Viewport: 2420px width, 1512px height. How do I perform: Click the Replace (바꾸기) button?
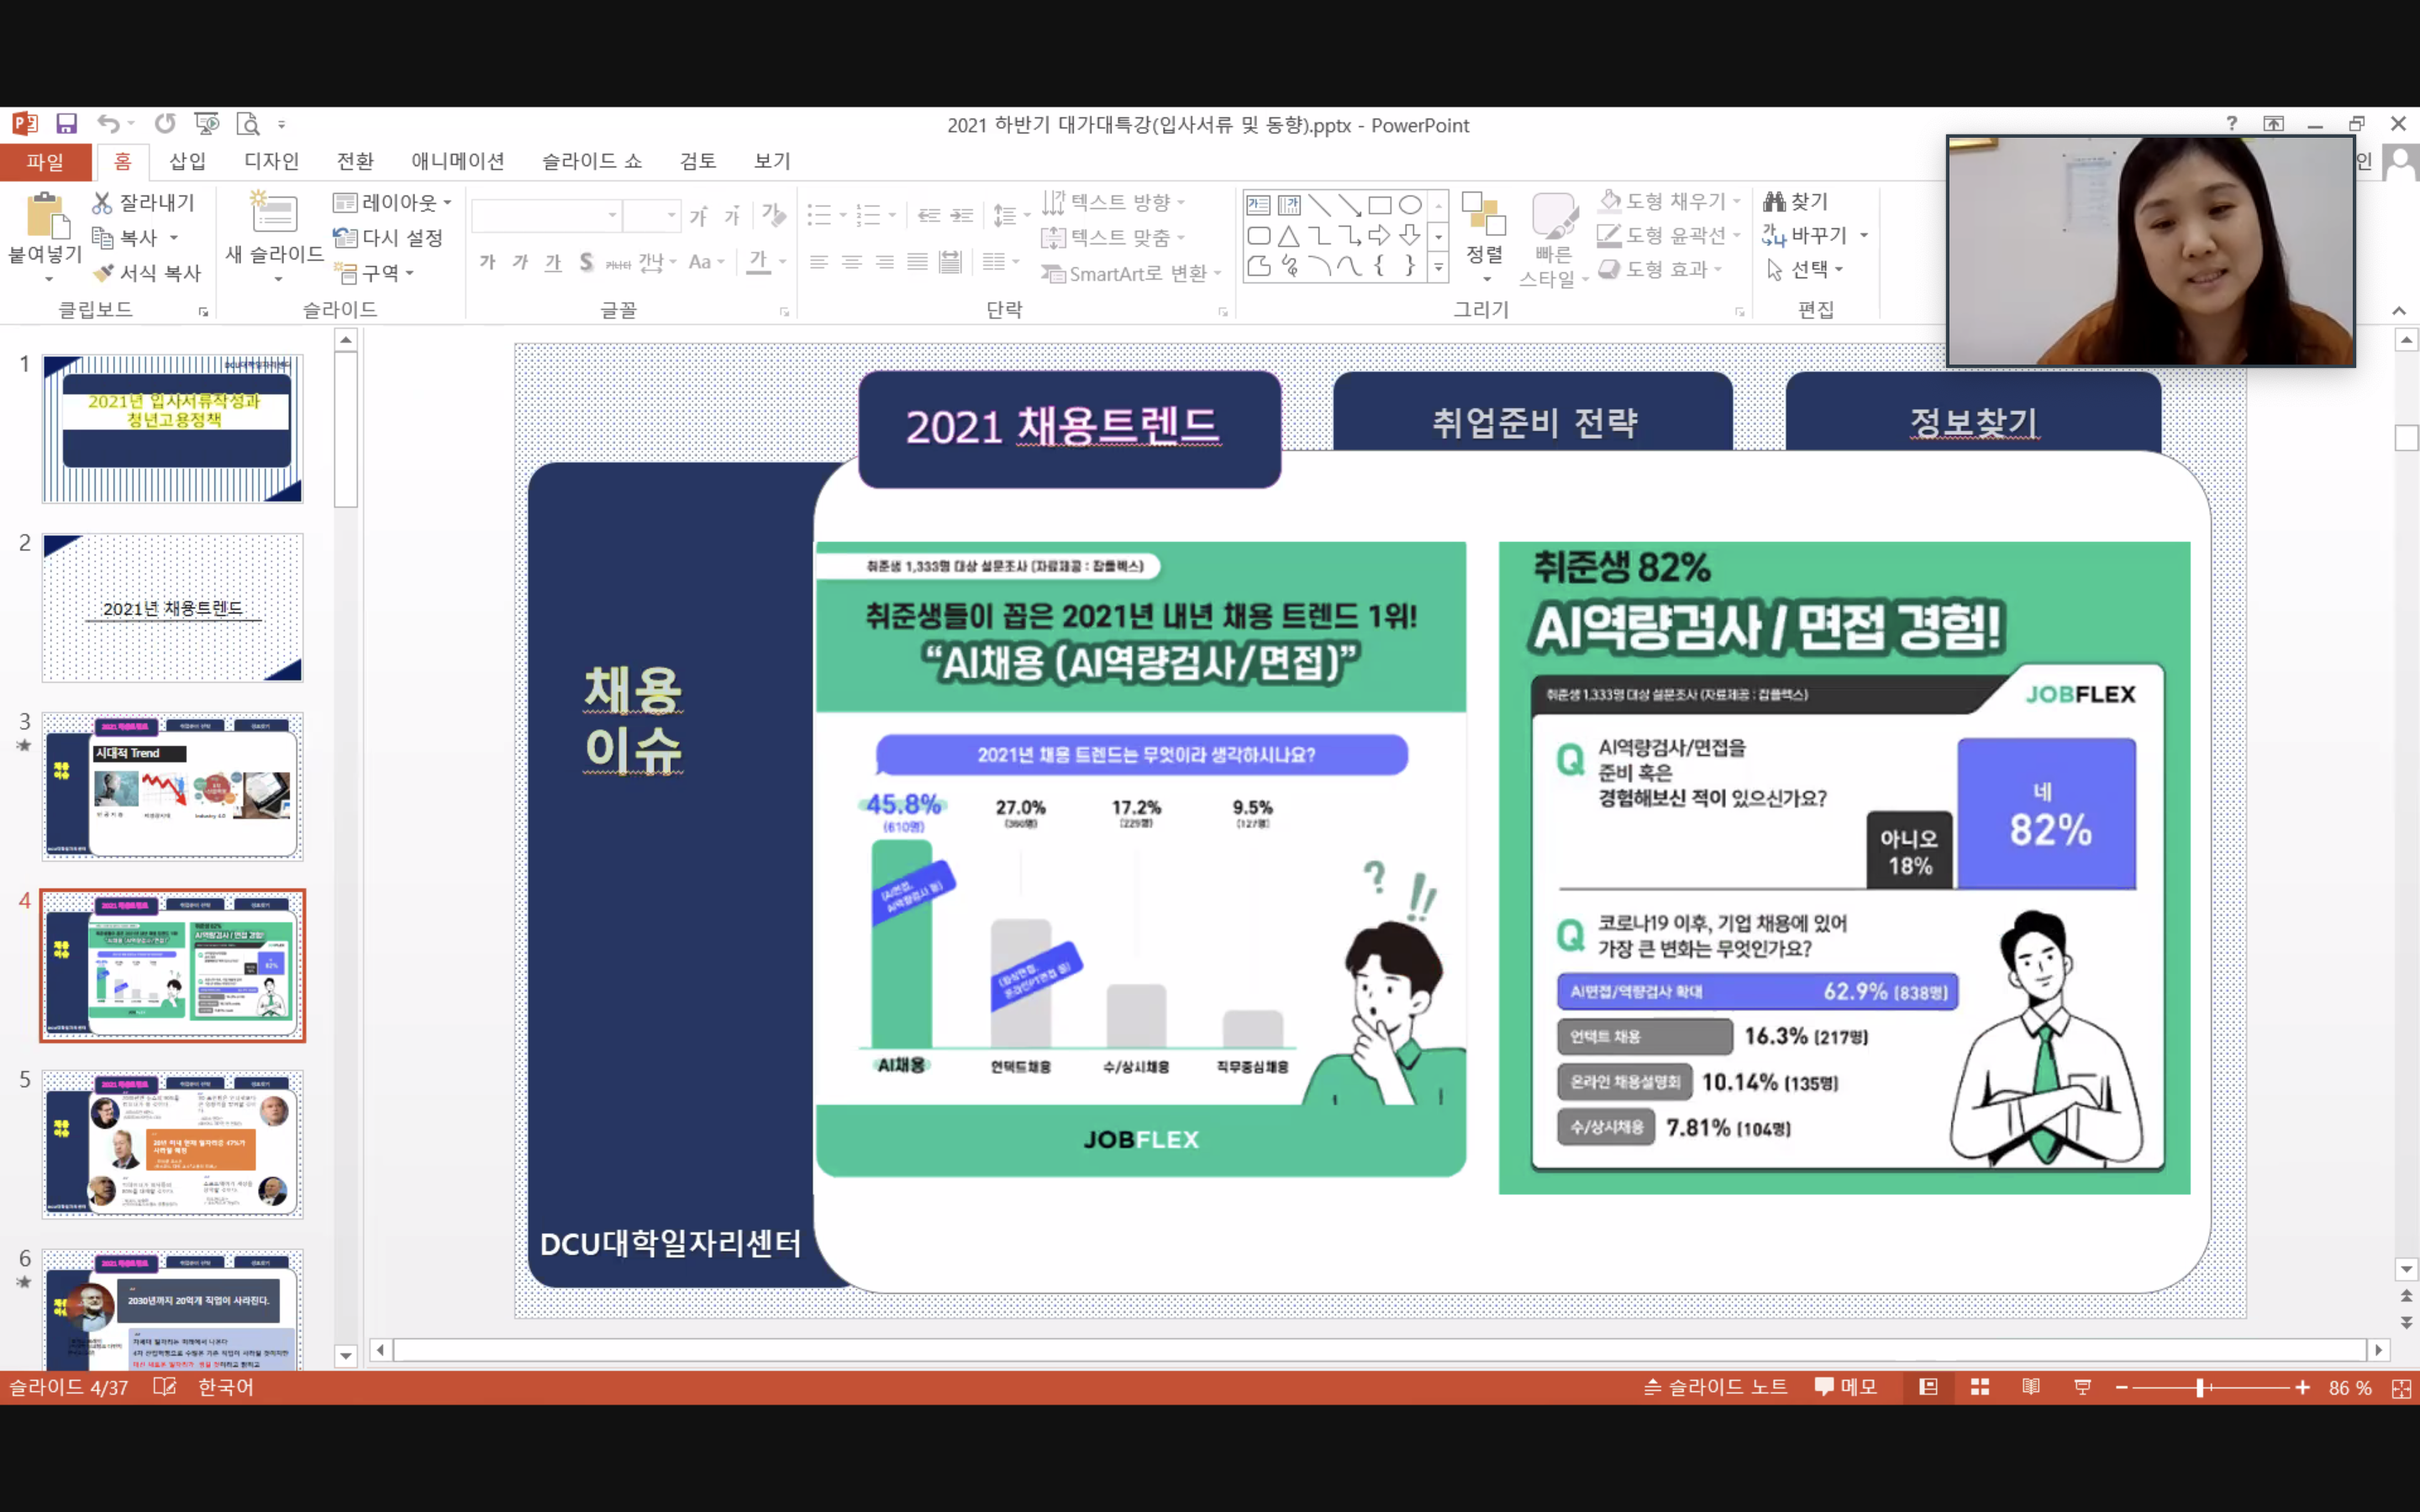(1805, 235)
